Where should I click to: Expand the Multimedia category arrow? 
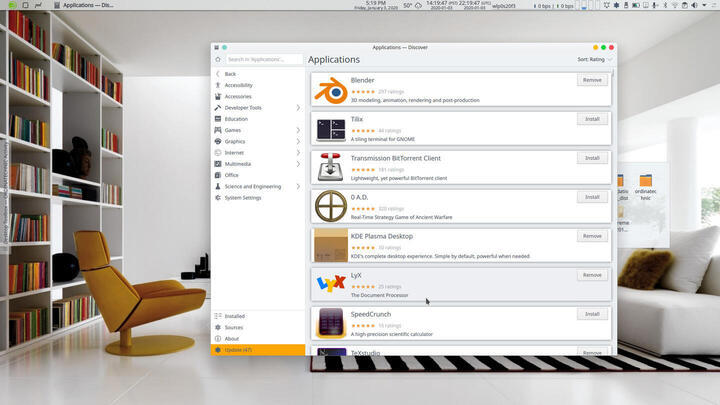coord(298,164)
